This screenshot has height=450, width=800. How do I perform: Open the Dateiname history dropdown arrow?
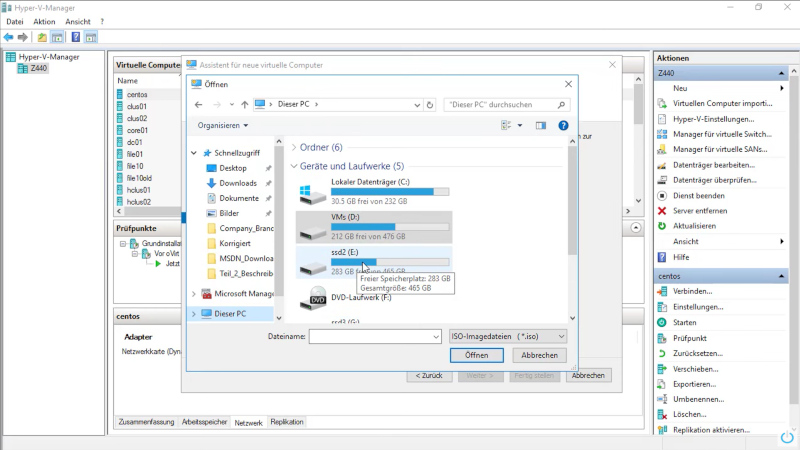tap(436, 337)
